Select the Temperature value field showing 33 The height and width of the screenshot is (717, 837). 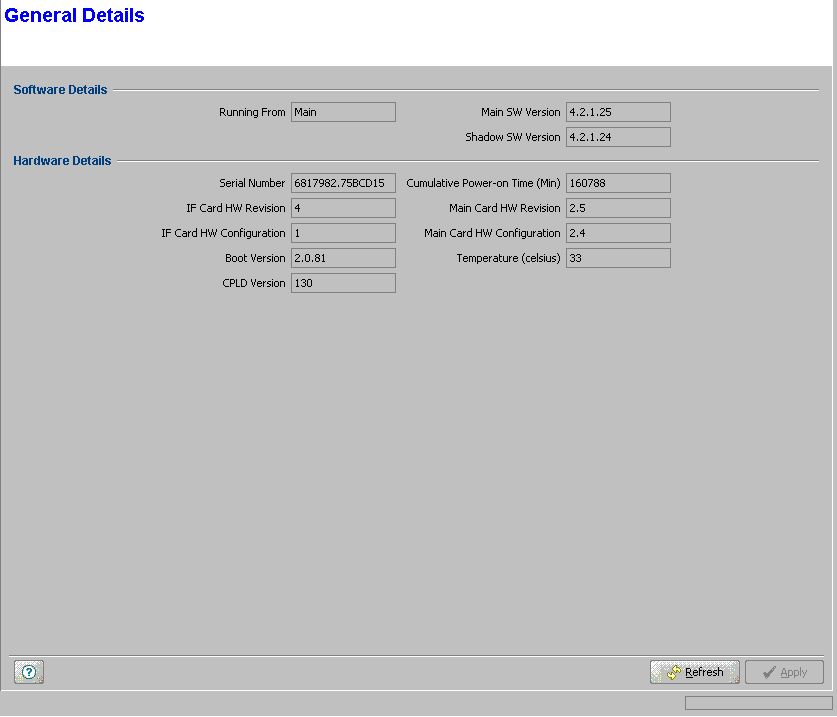click(617, 258)
